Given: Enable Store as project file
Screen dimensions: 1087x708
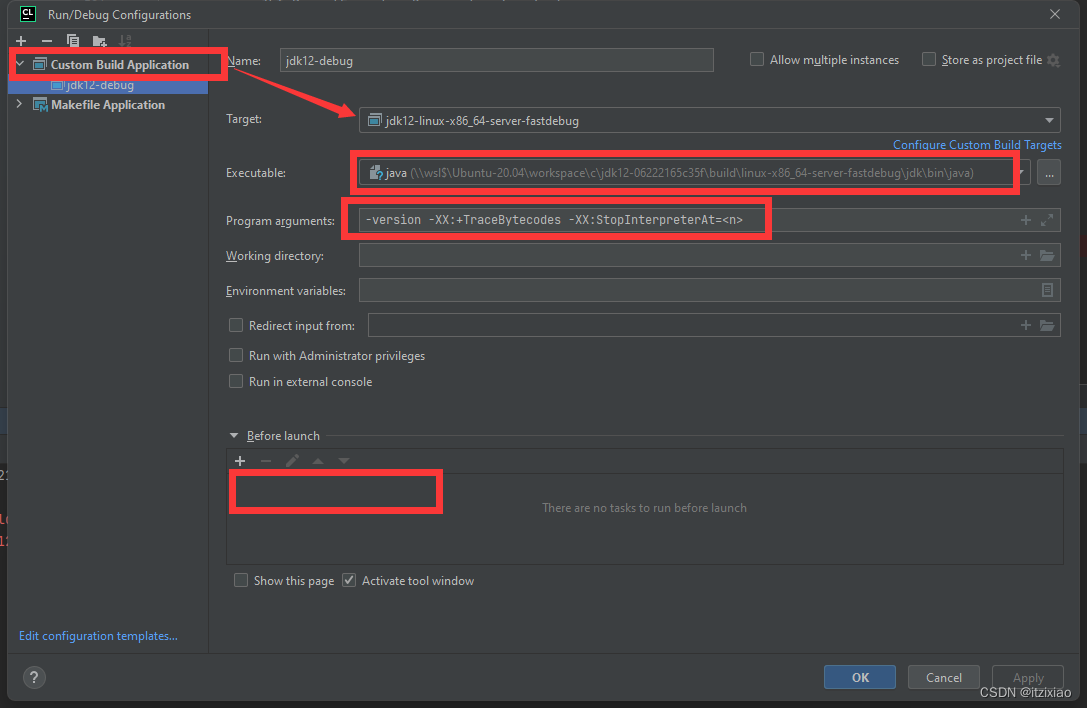Looking at the screenshot, I should [929, 60].
